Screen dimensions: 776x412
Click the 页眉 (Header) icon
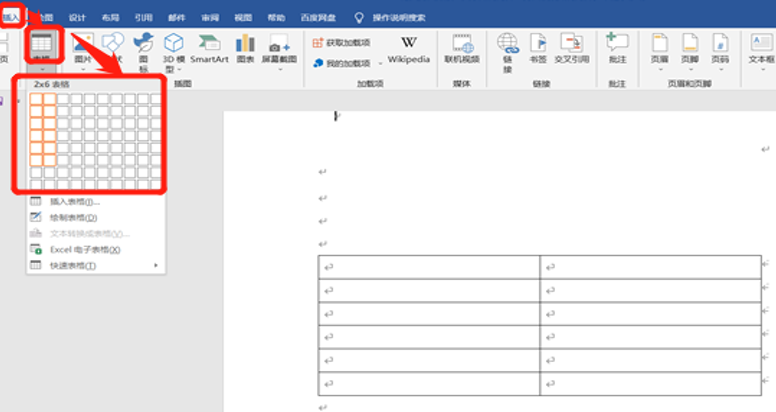coord(660,43)
